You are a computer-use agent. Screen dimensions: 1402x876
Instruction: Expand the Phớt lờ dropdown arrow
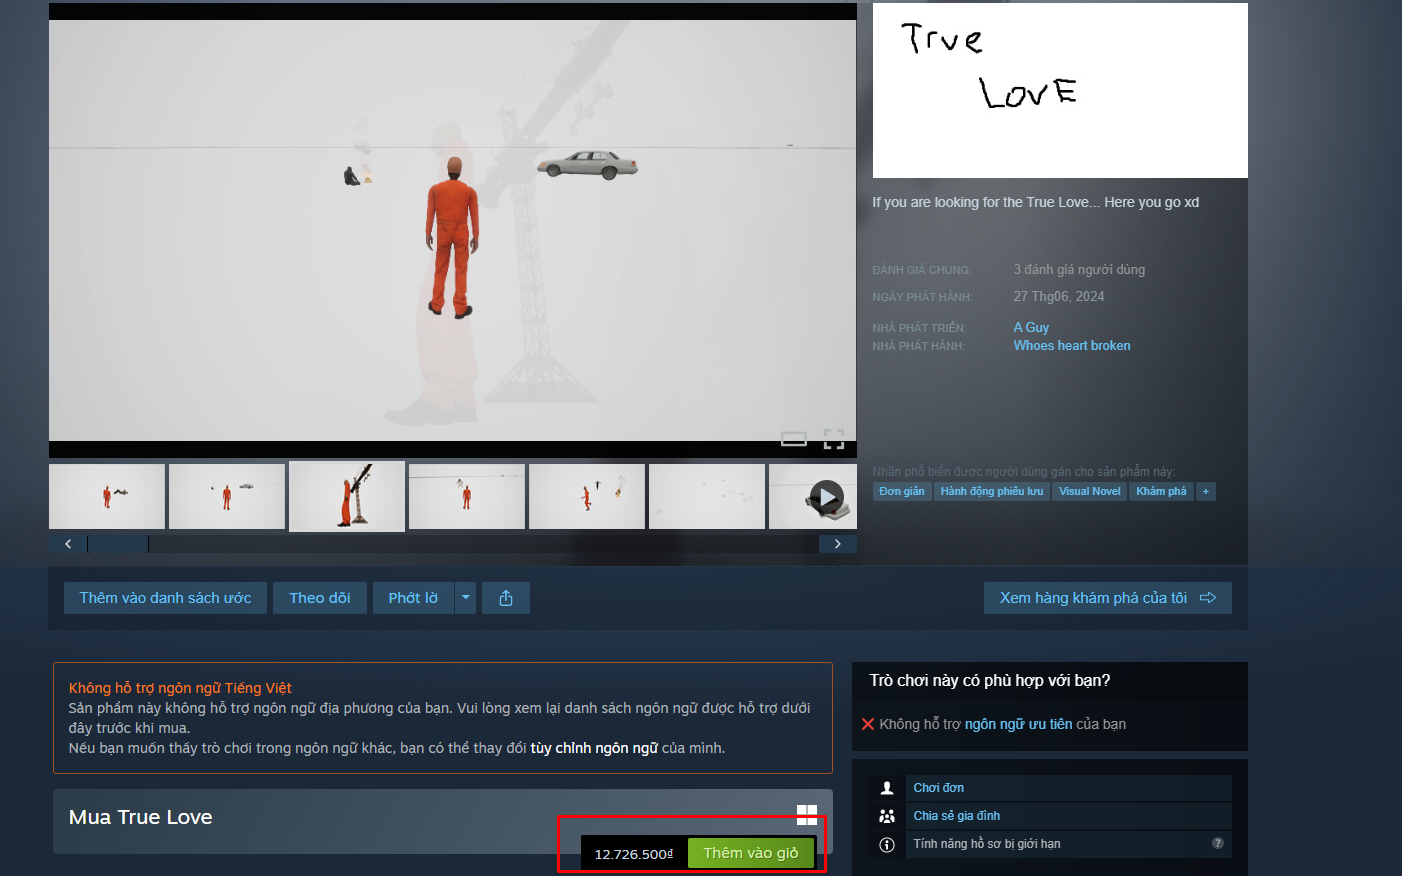465,598
